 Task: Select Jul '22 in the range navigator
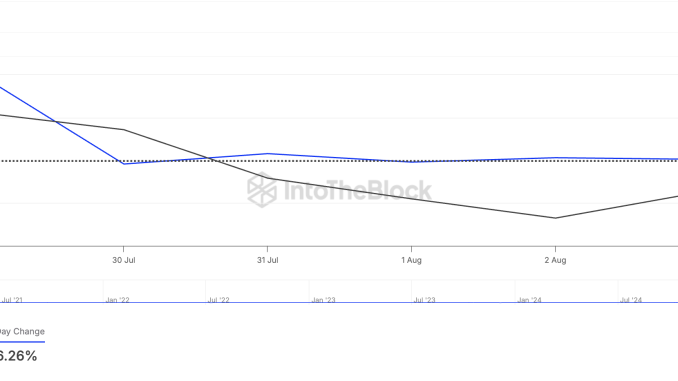pyautogui.click(x=218, y=300)
